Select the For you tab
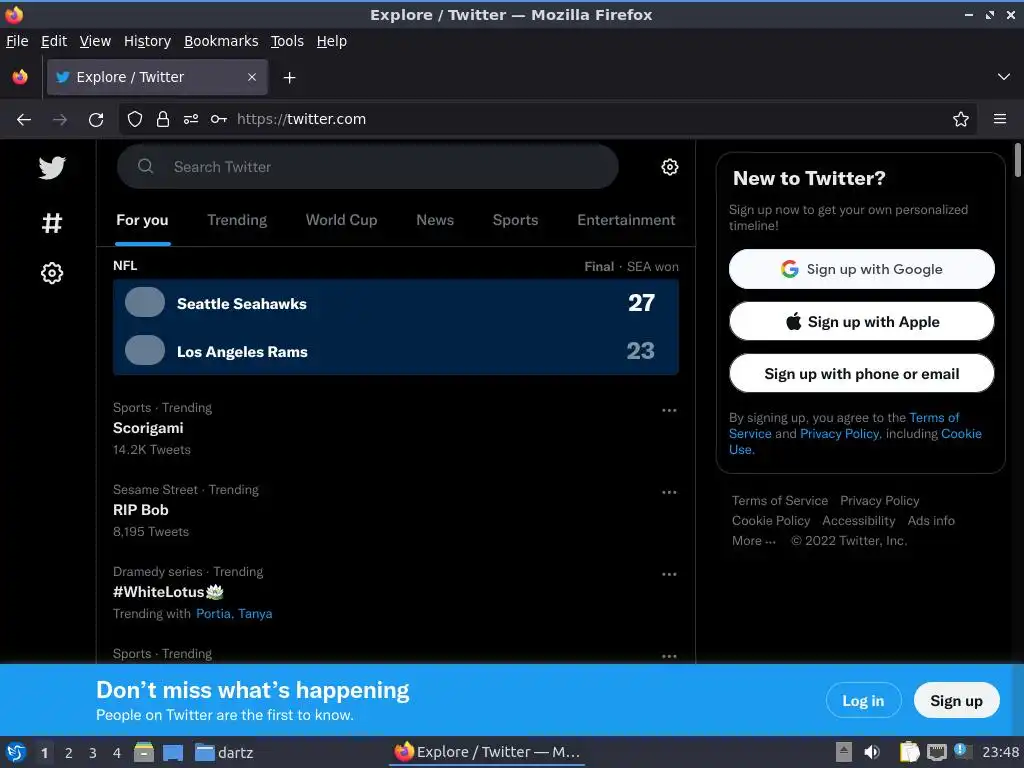Viewport: 1024px width, 768px height. [142, 220]
